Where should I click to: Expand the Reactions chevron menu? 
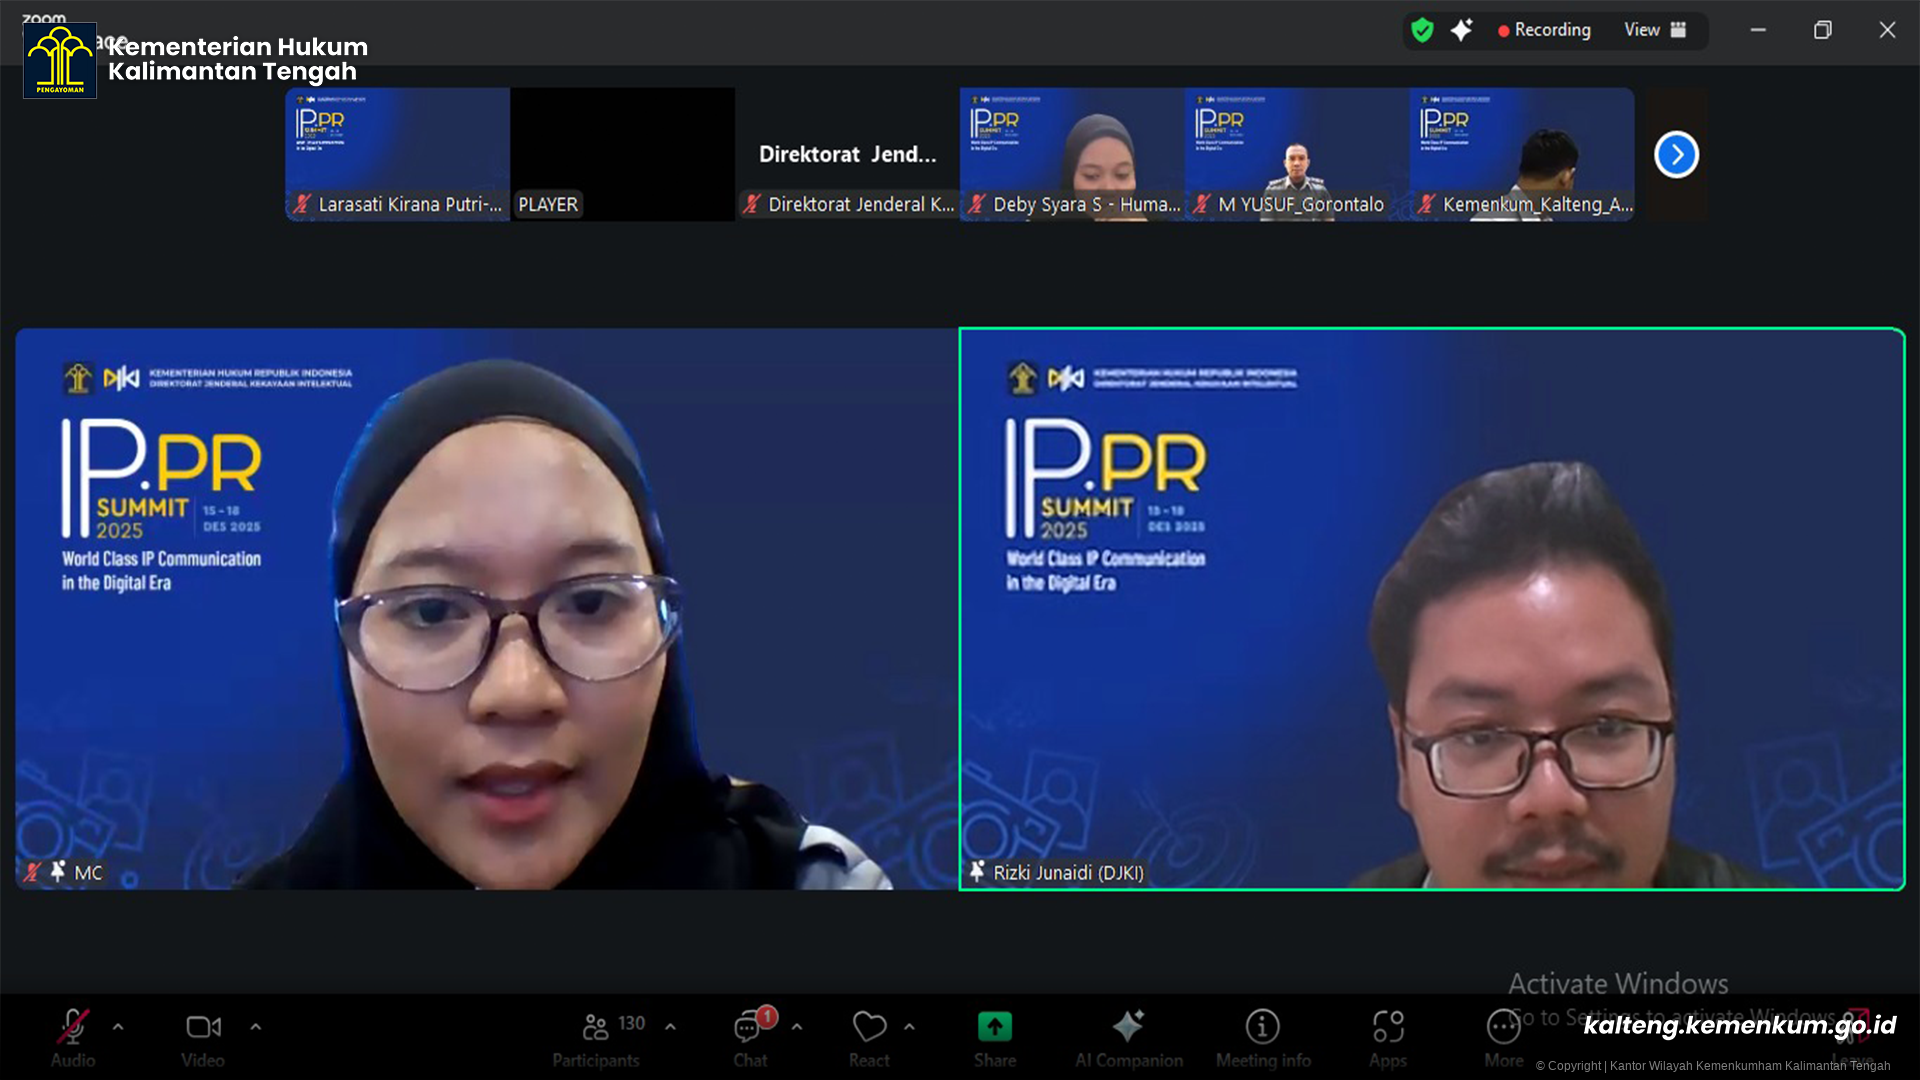(x=909, y=1026)
